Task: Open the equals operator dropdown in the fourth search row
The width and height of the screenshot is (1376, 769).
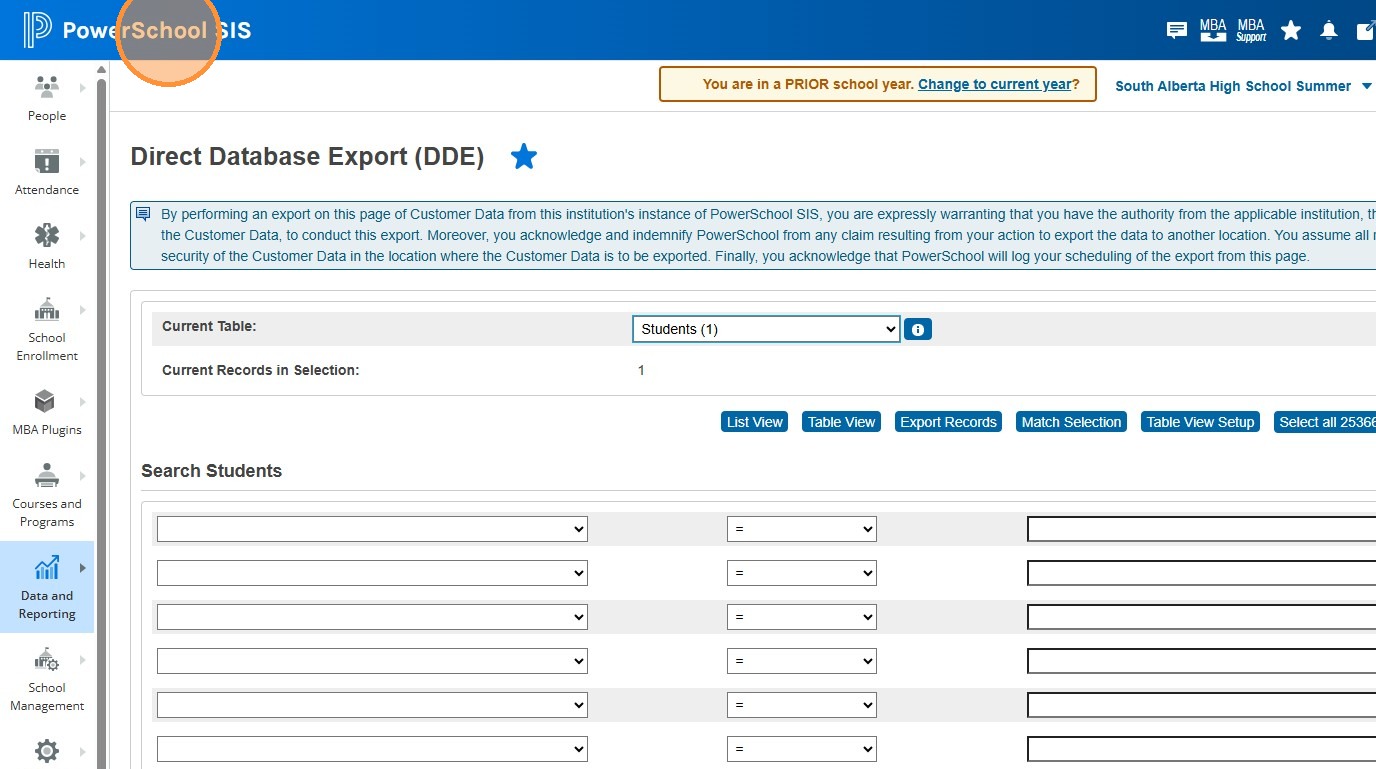Action: (x=802, y=661)
